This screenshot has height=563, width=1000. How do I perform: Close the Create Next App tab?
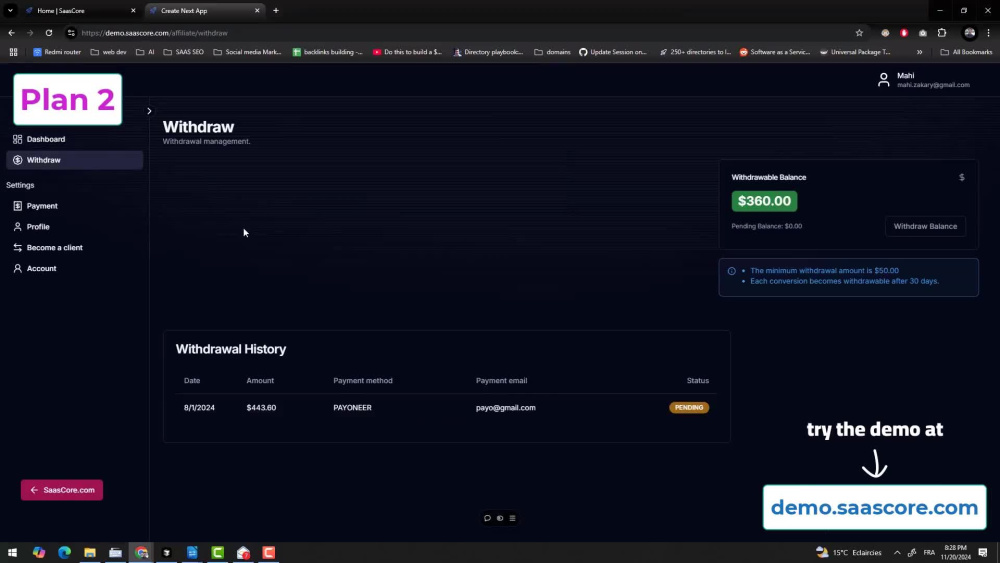point(257,11)
